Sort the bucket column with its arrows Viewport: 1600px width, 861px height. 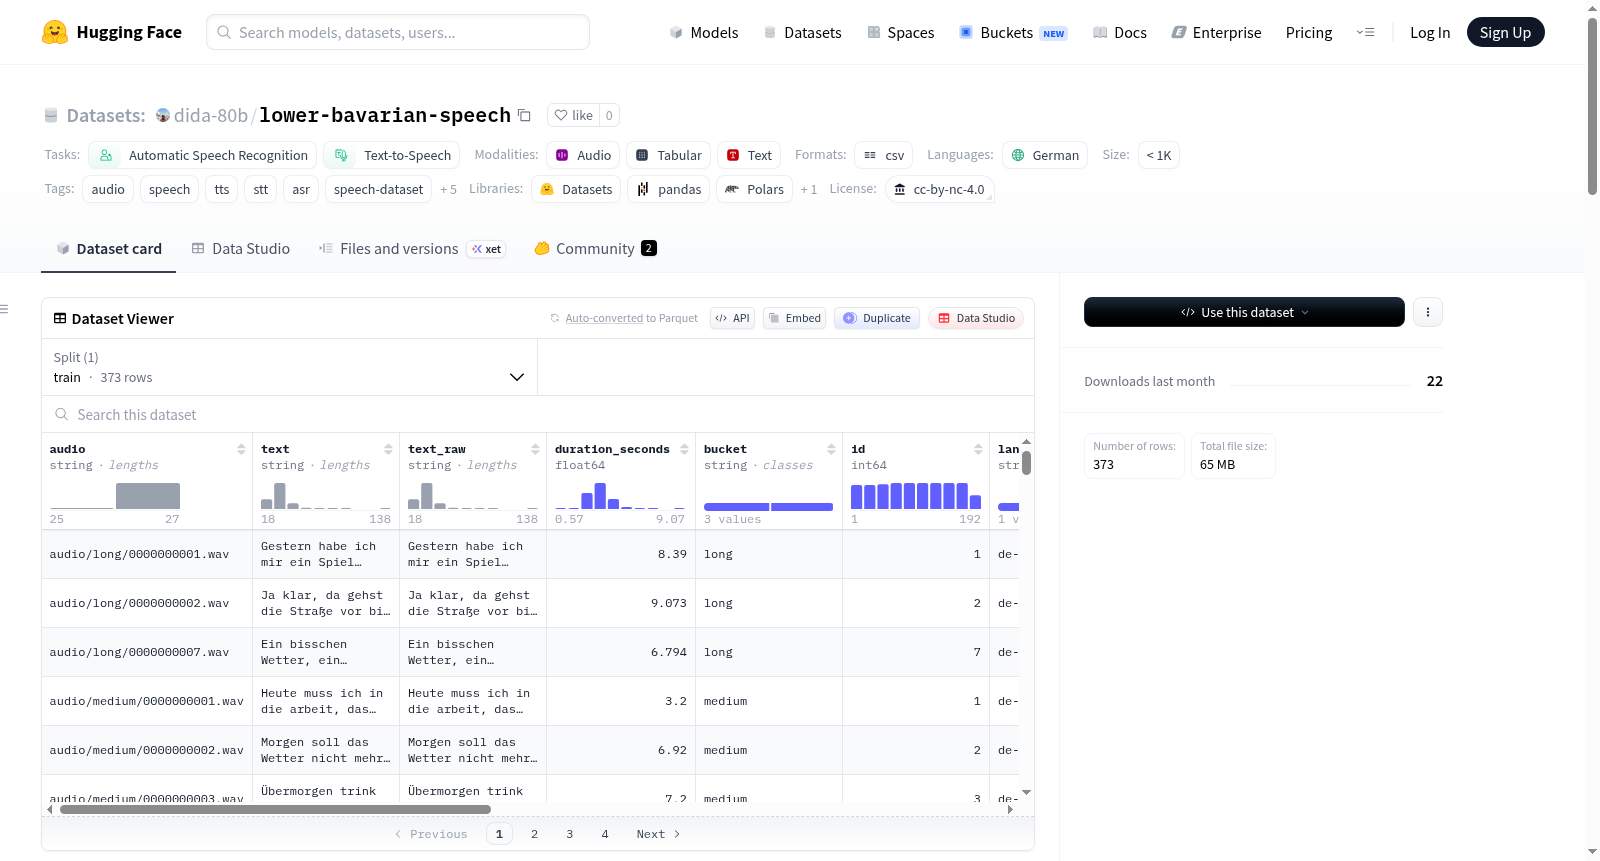pyautogui.click(x=831, y=449)
